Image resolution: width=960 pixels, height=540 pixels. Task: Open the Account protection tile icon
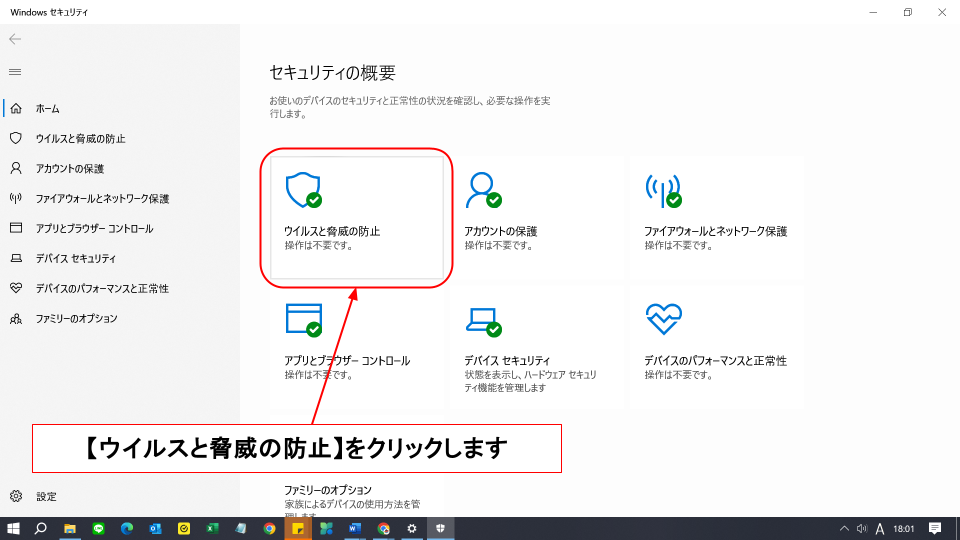pyautogui.click(x=482, y=189)
